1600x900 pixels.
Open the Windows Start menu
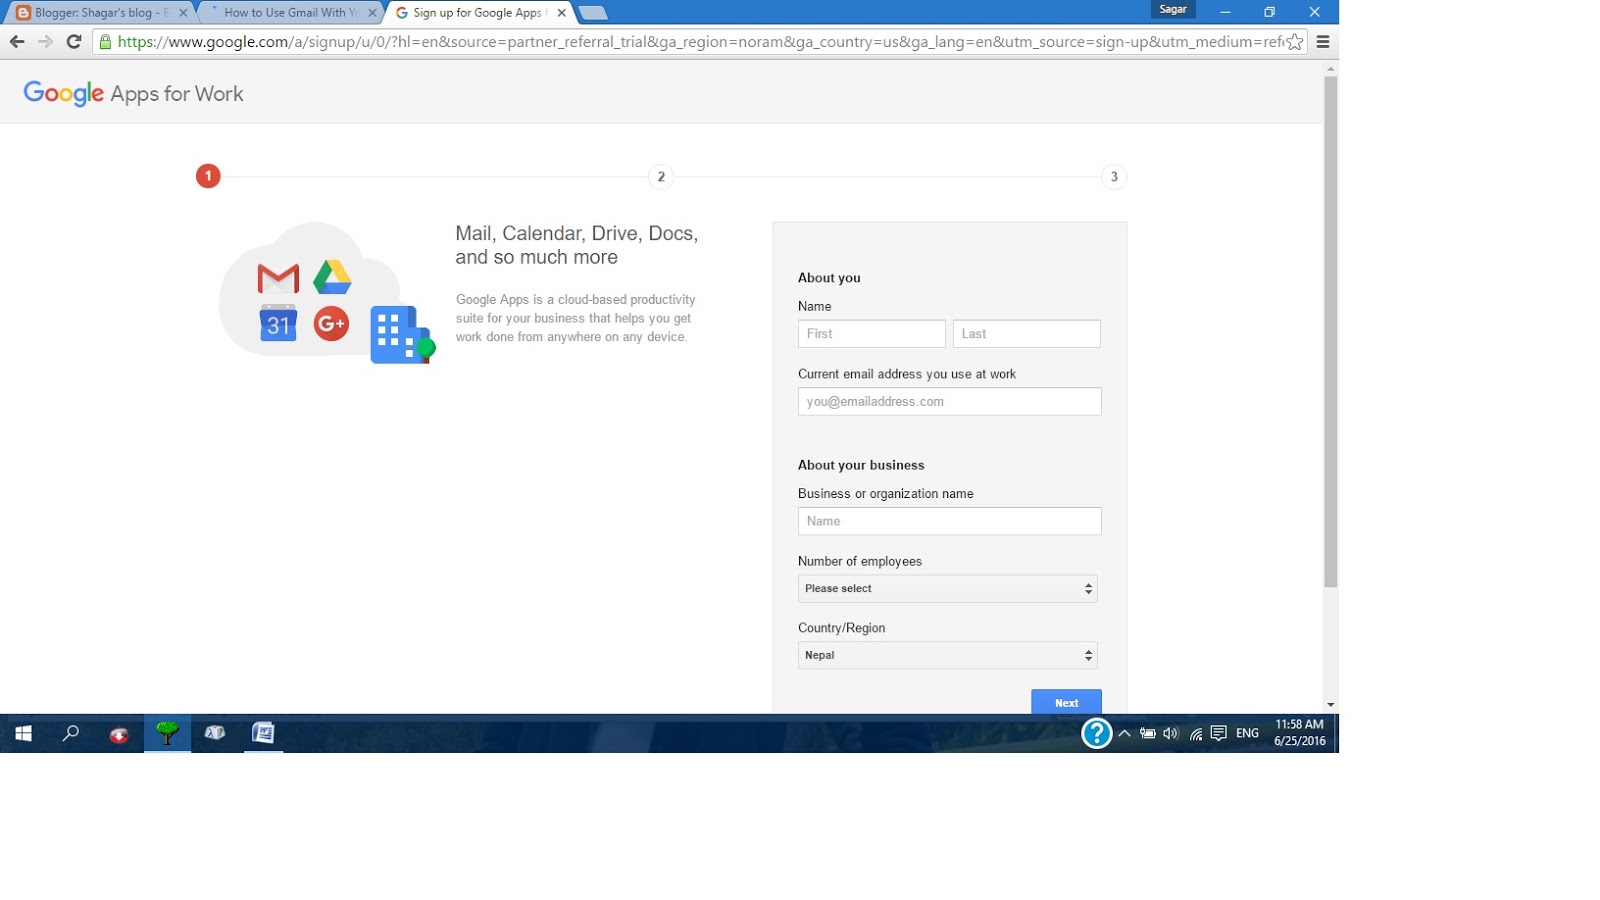23,733
